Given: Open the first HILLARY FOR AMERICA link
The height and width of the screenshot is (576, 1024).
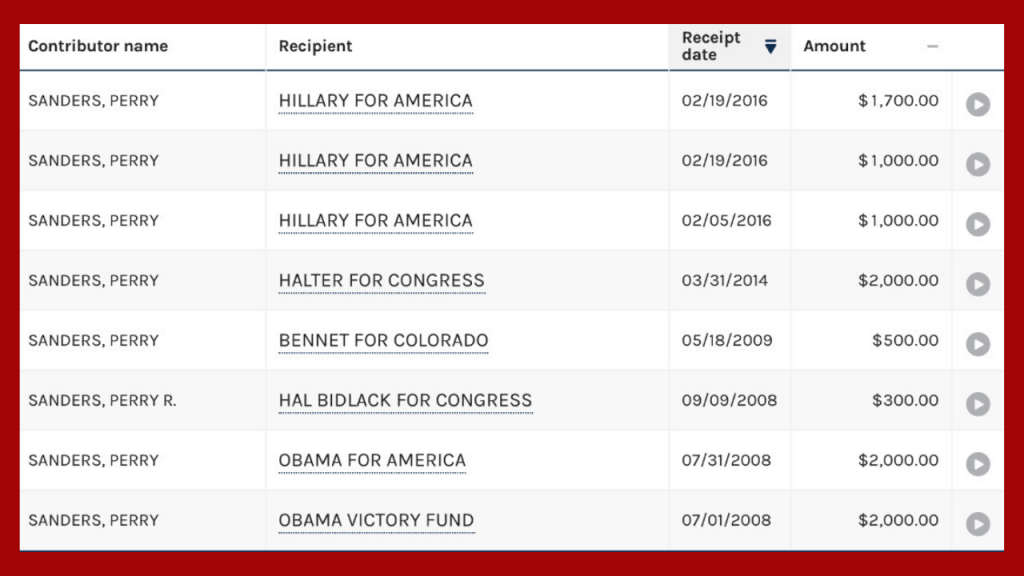Looking at the screenshot, I should (375, 101).
